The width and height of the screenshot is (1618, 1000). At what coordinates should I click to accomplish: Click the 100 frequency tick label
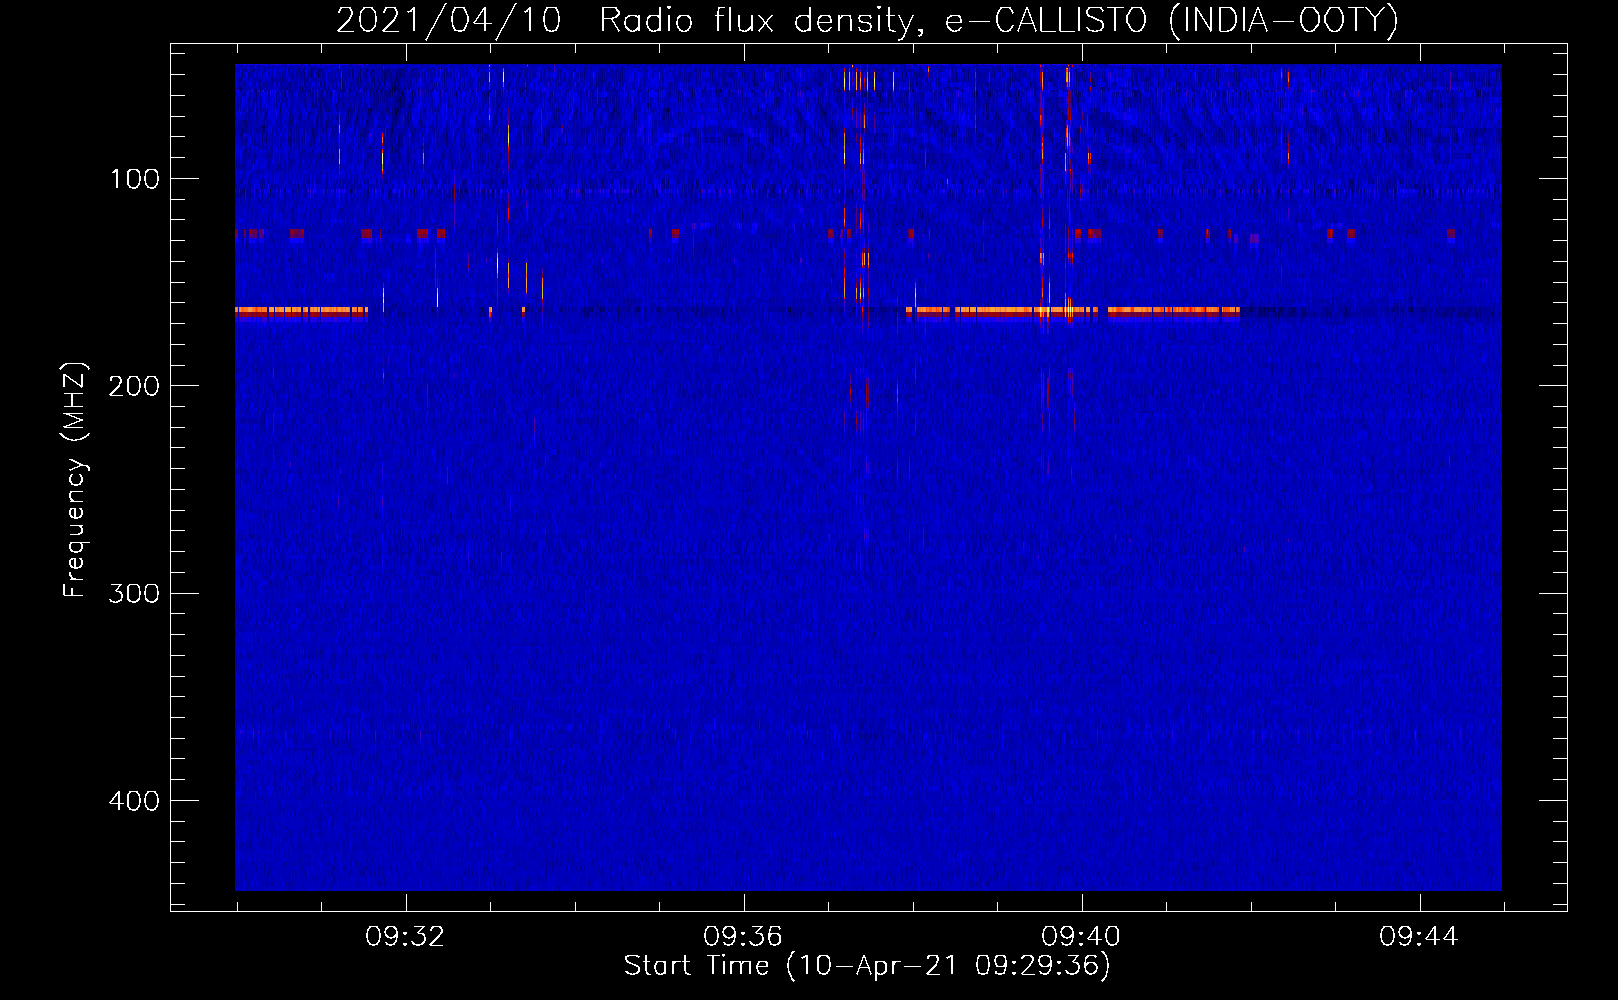135,179
